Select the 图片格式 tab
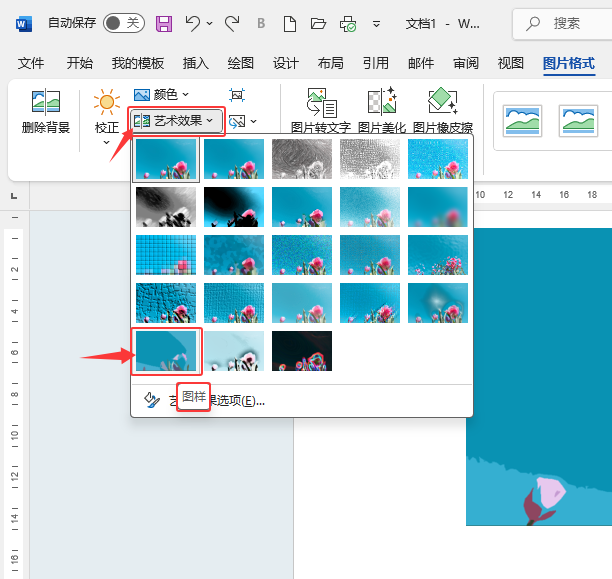 (569, 63)
